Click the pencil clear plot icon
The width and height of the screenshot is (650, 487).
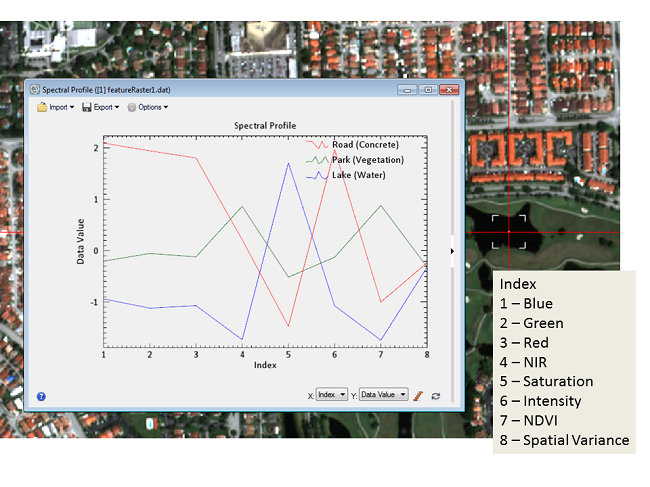pyautogui.click(x=419, y=396)
